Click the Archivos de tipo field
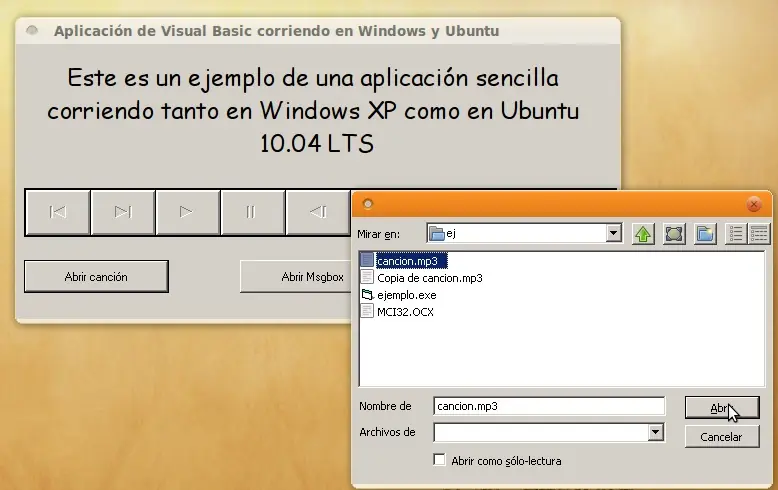 (x=549, y=432)
